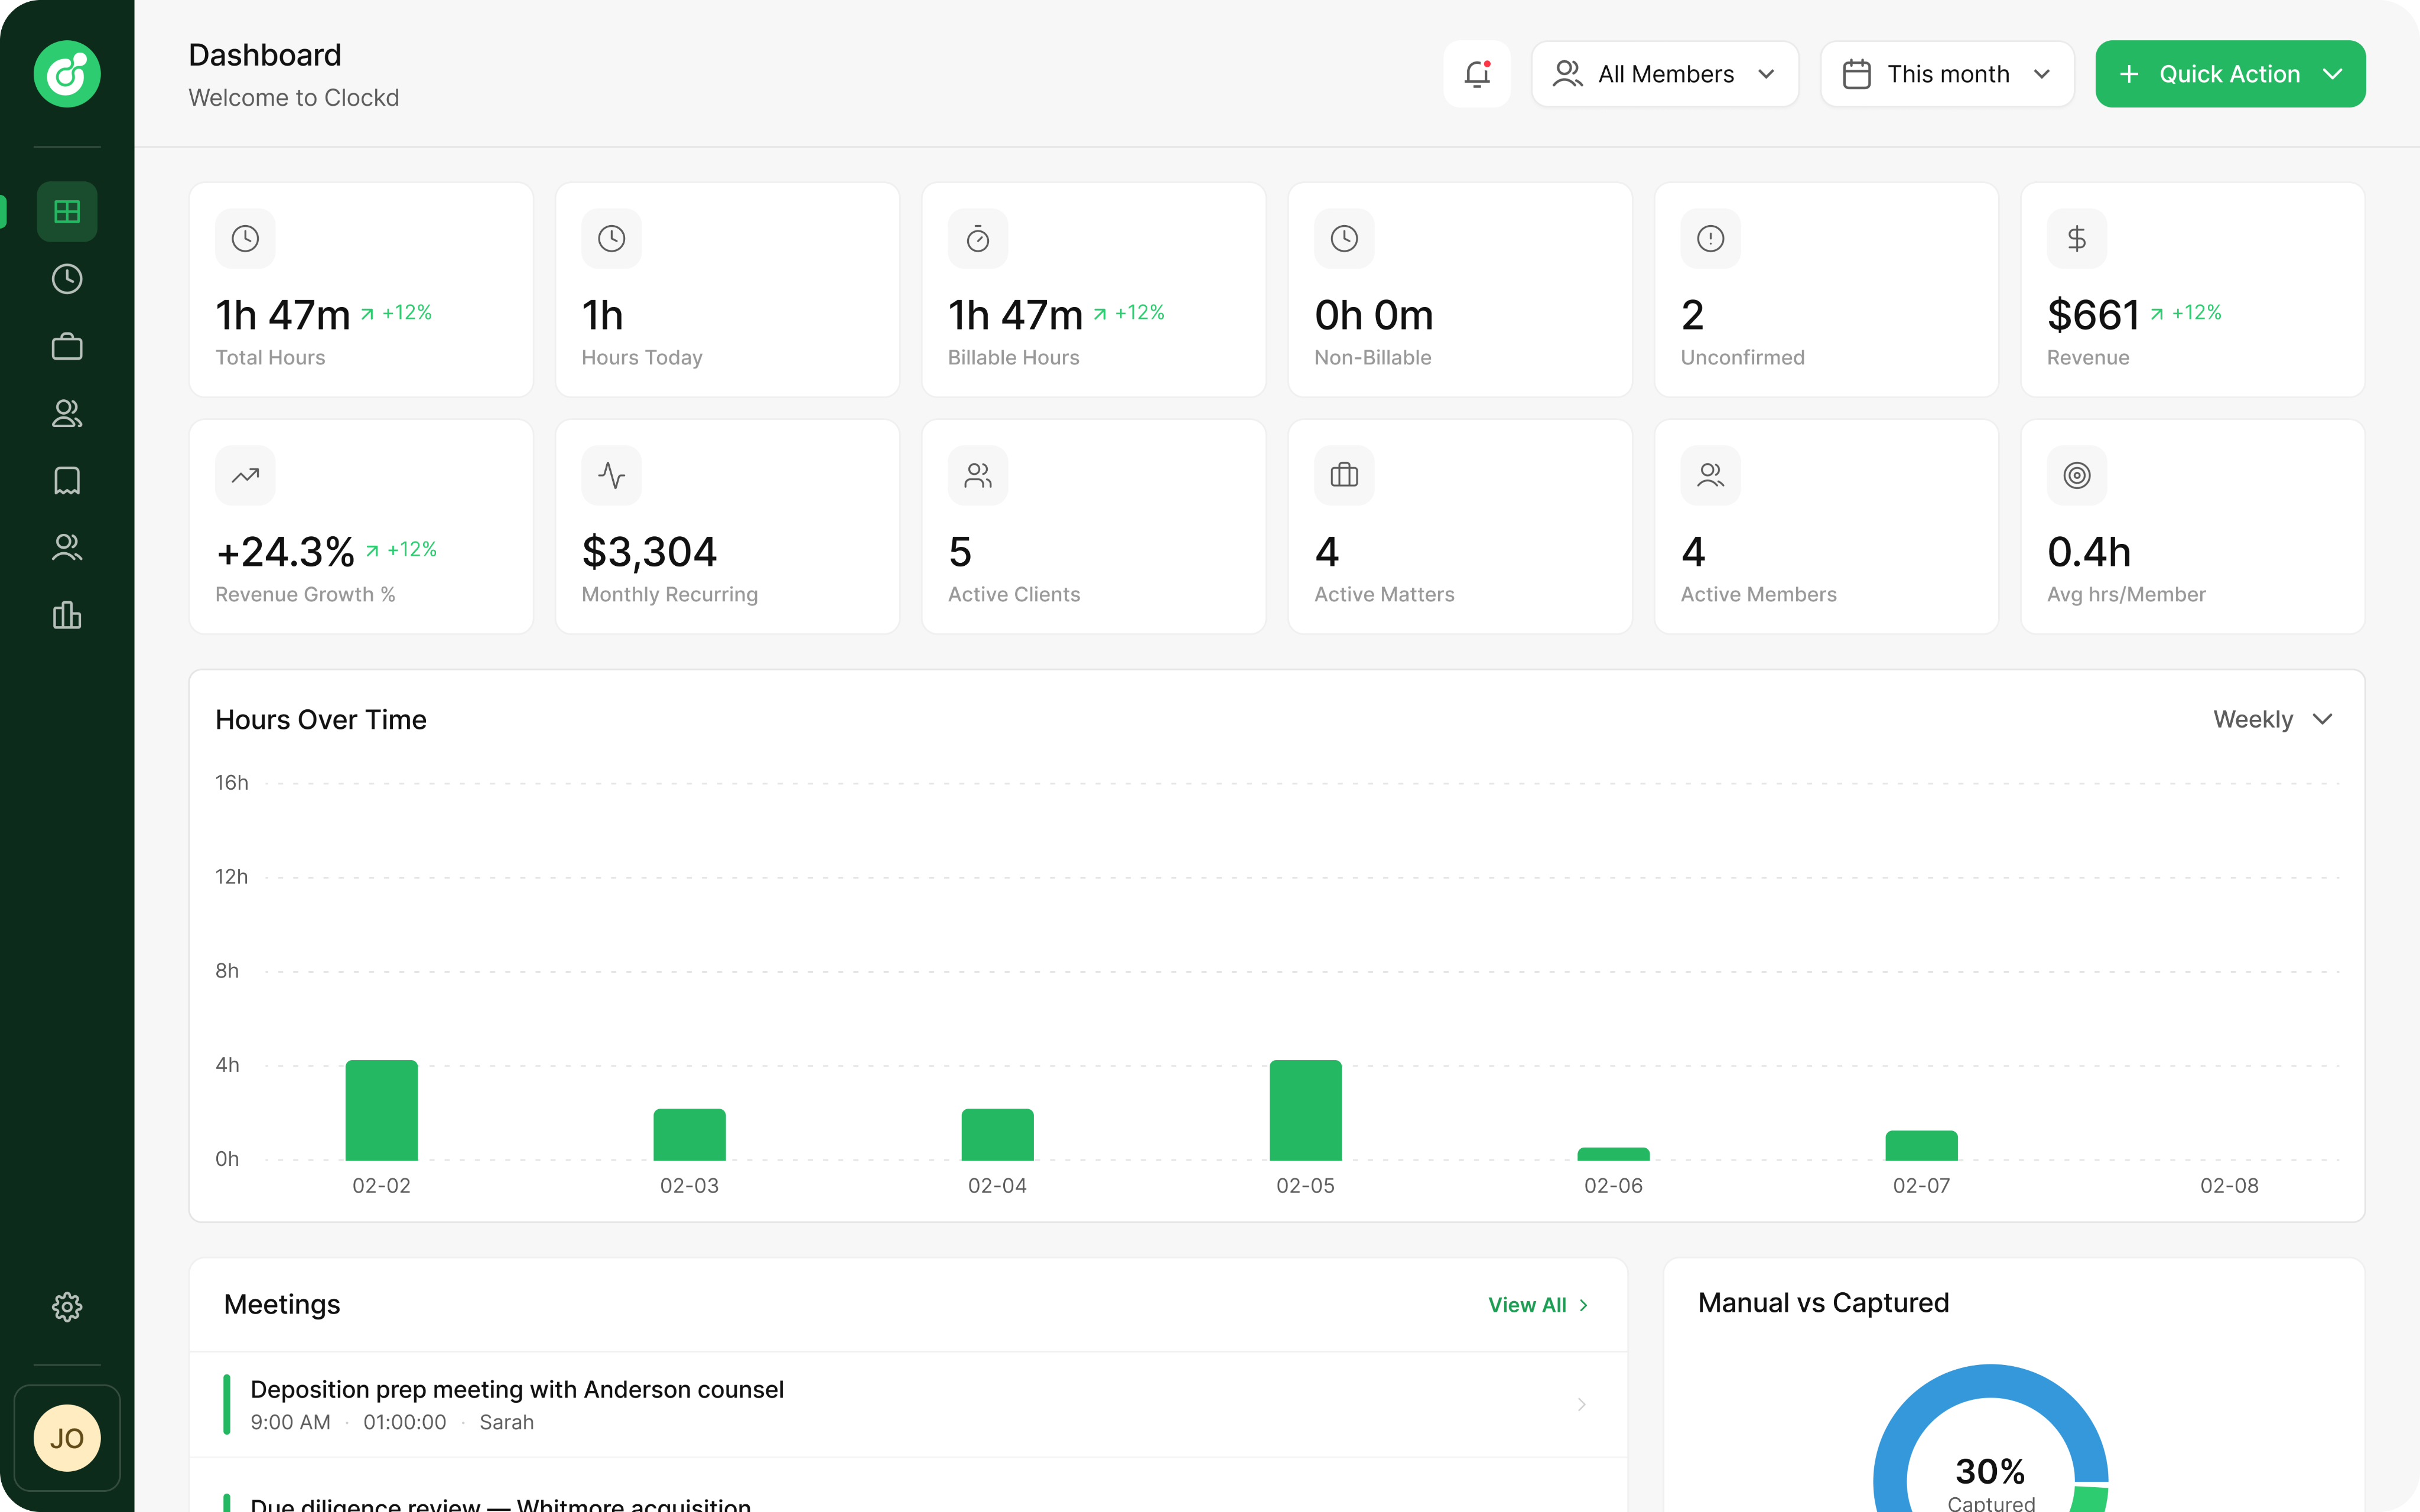Select the dashboard grid sidebar icon
Image resolution: width=2420 pixels, height=1512 pixels.
pyautogui.click(x=67, y=212)
